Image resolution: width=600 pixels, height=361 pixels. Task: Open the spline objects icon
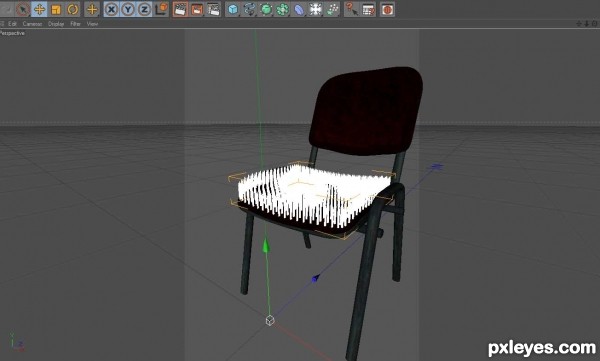[249, 9]
